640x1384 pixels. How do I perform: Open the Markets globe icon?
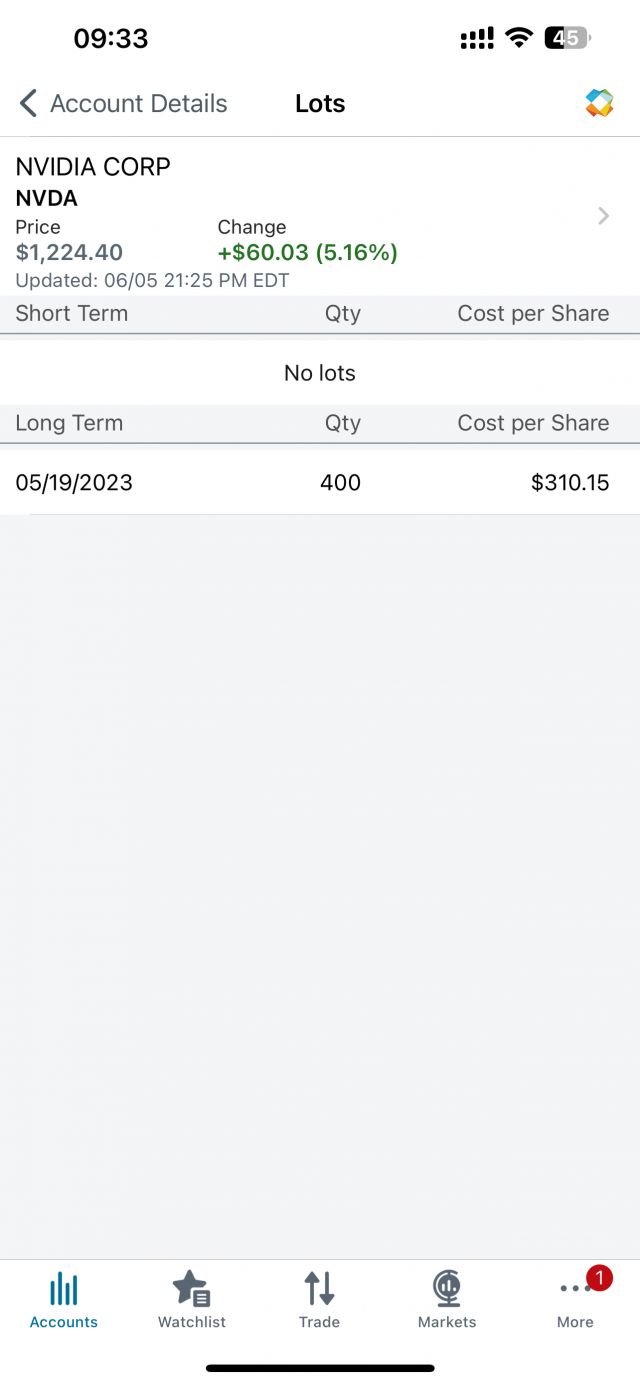pyautogui.click(x=447, y=1289)
